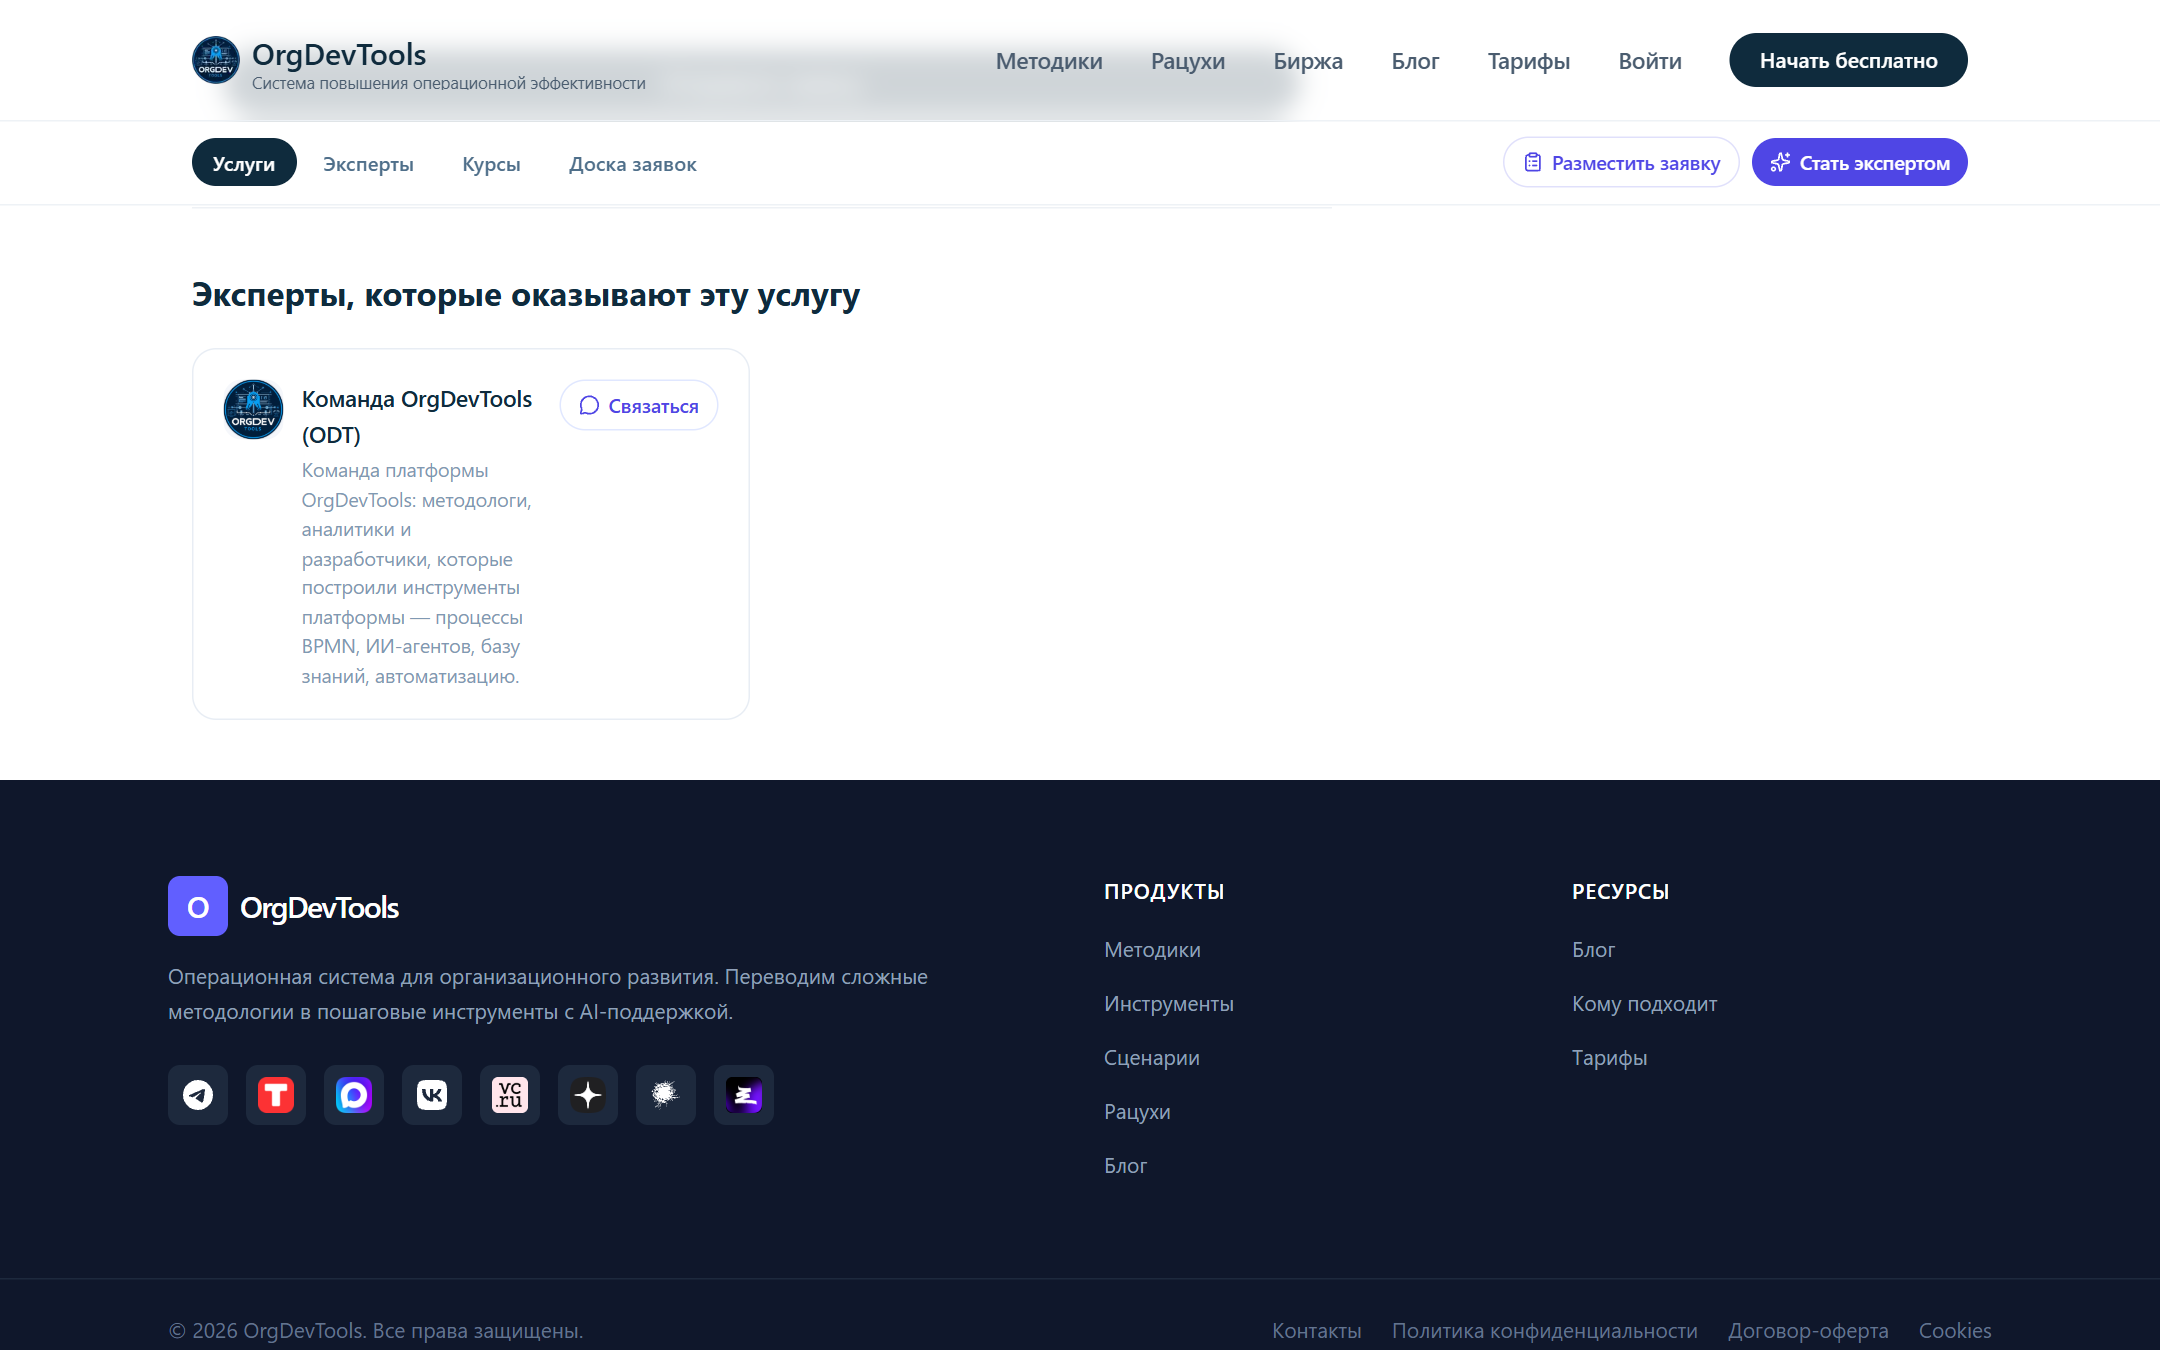Viewport: 2160px width, 1350px height.
Task: Click Стать экспертом button
Action: (1860, 162)
